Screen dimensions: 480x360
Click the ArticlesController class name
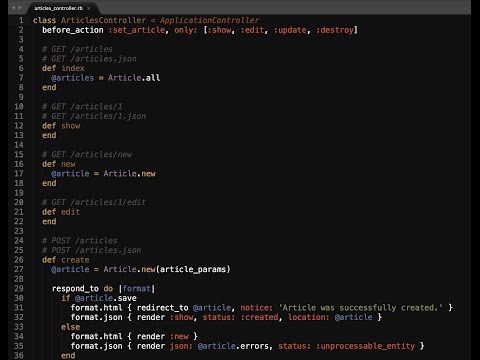coord(103,20)
